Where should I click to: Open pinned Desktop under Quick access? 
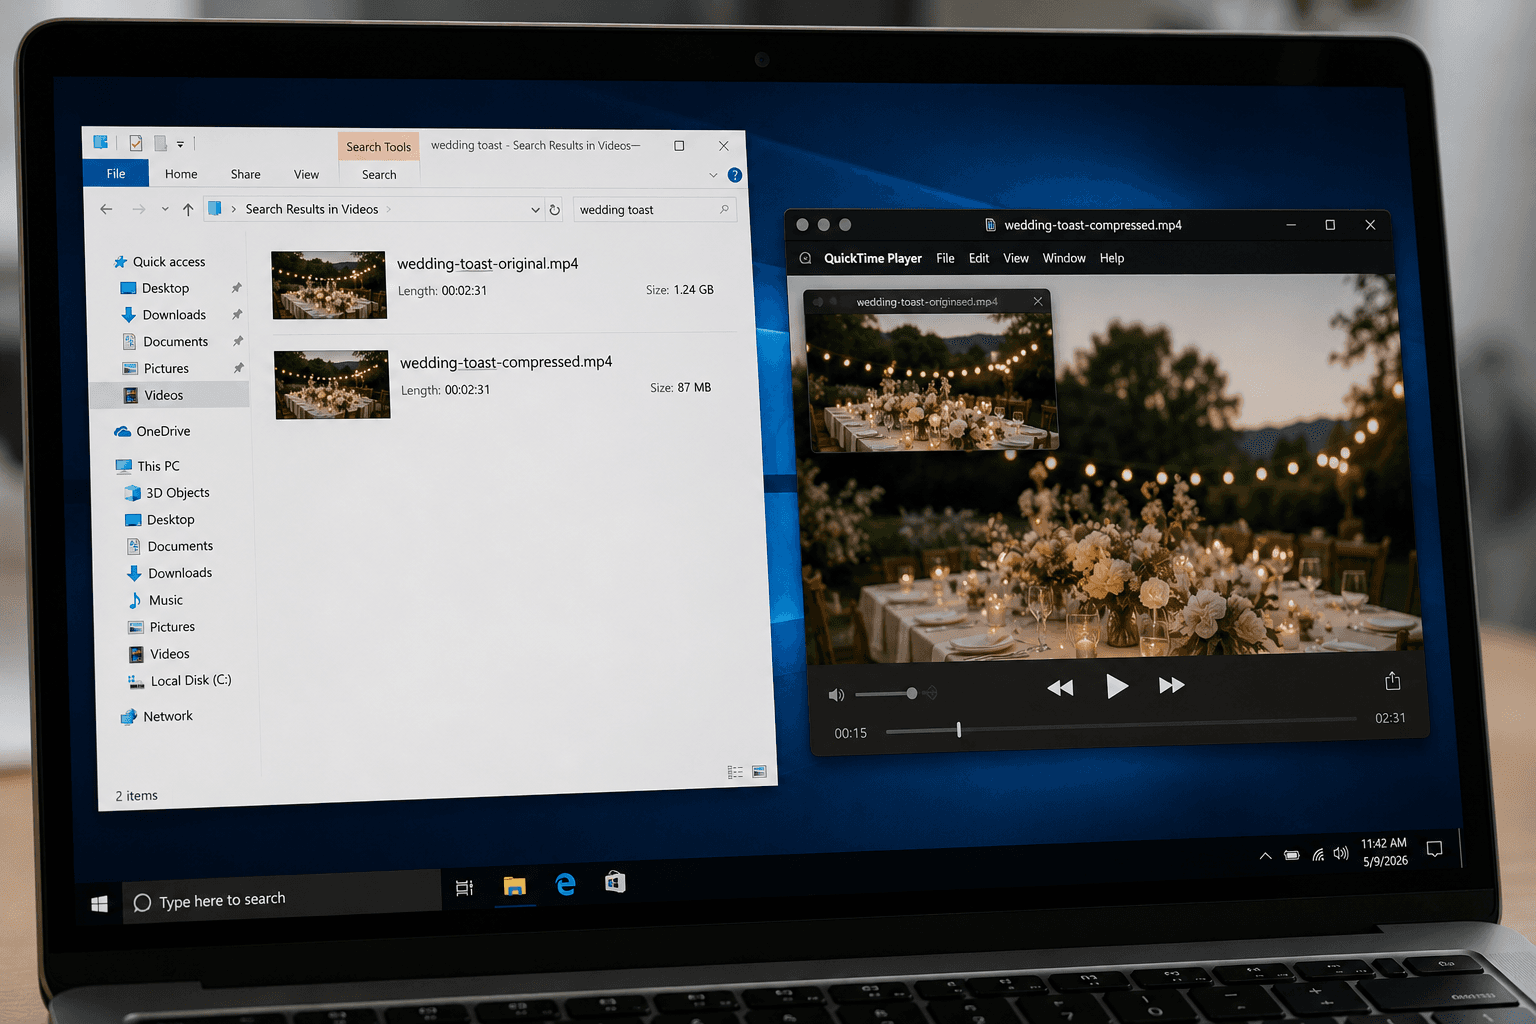click(x=165, y=288)
